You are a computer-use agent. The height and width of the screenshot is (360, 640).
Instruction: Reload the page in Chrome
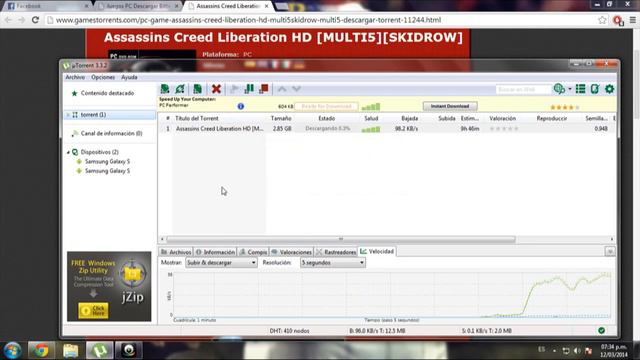(36, 20)
